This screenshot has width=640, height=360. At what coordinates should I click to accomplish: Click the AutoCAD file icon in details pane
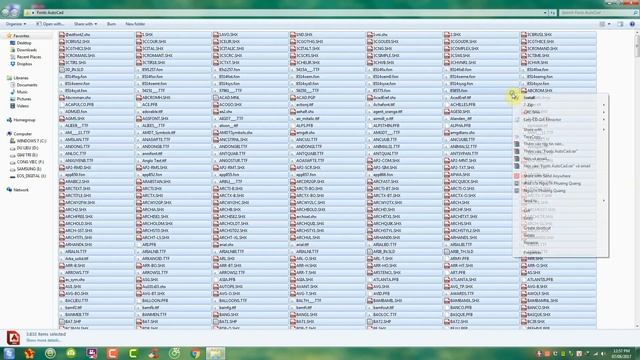(x=13, y=338)
